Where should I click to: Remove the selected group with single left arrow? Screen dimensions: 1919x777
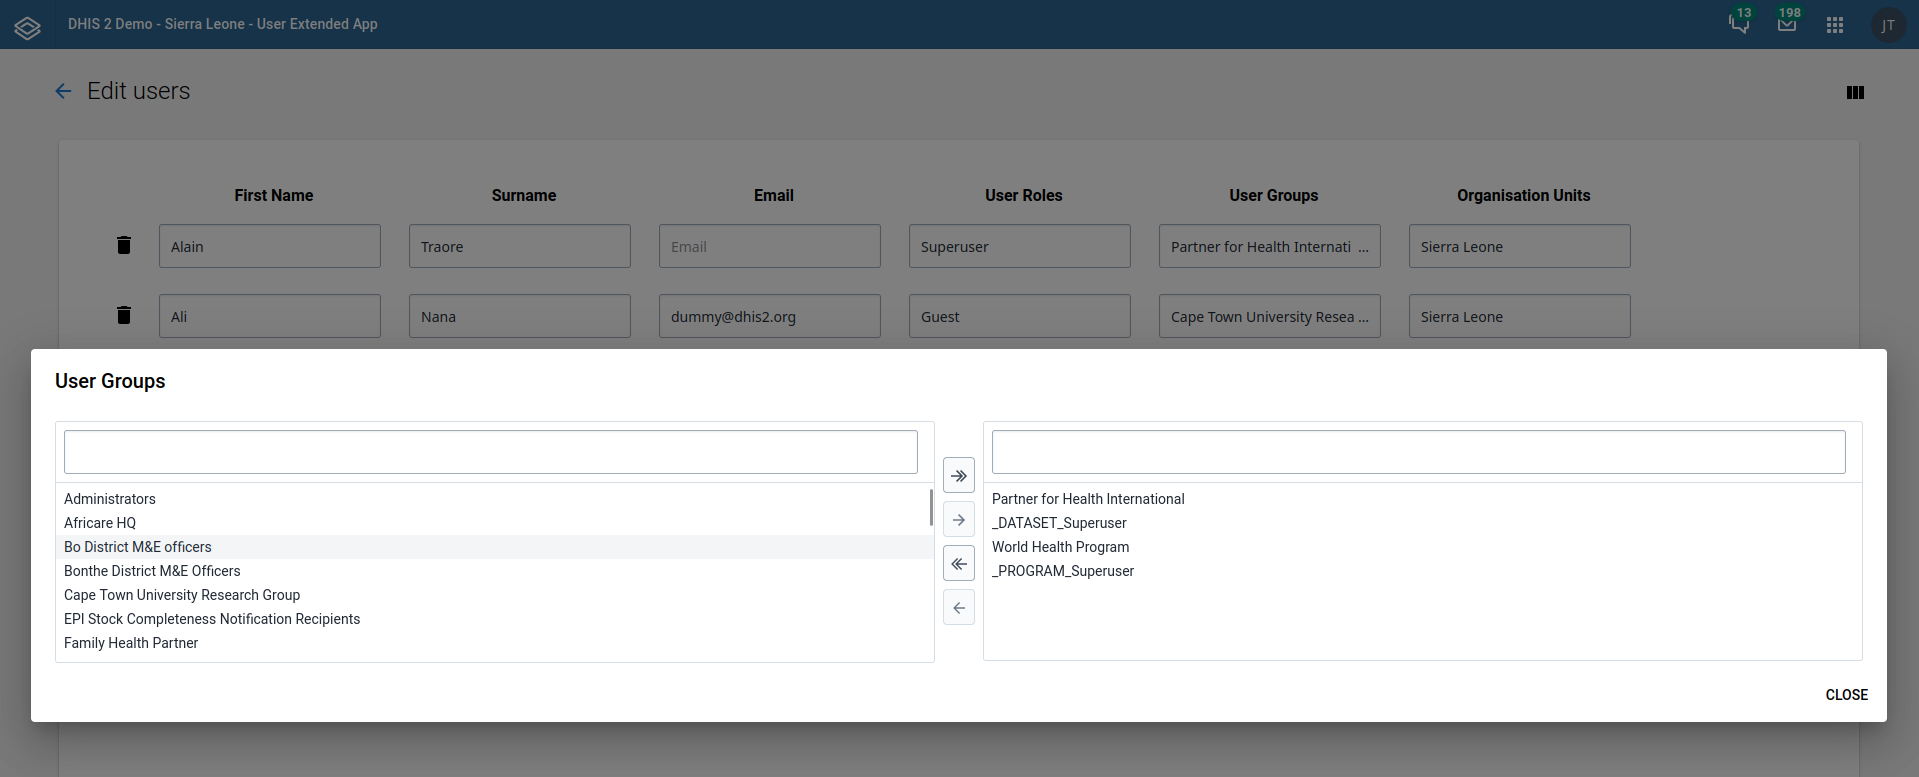point(959,608)
